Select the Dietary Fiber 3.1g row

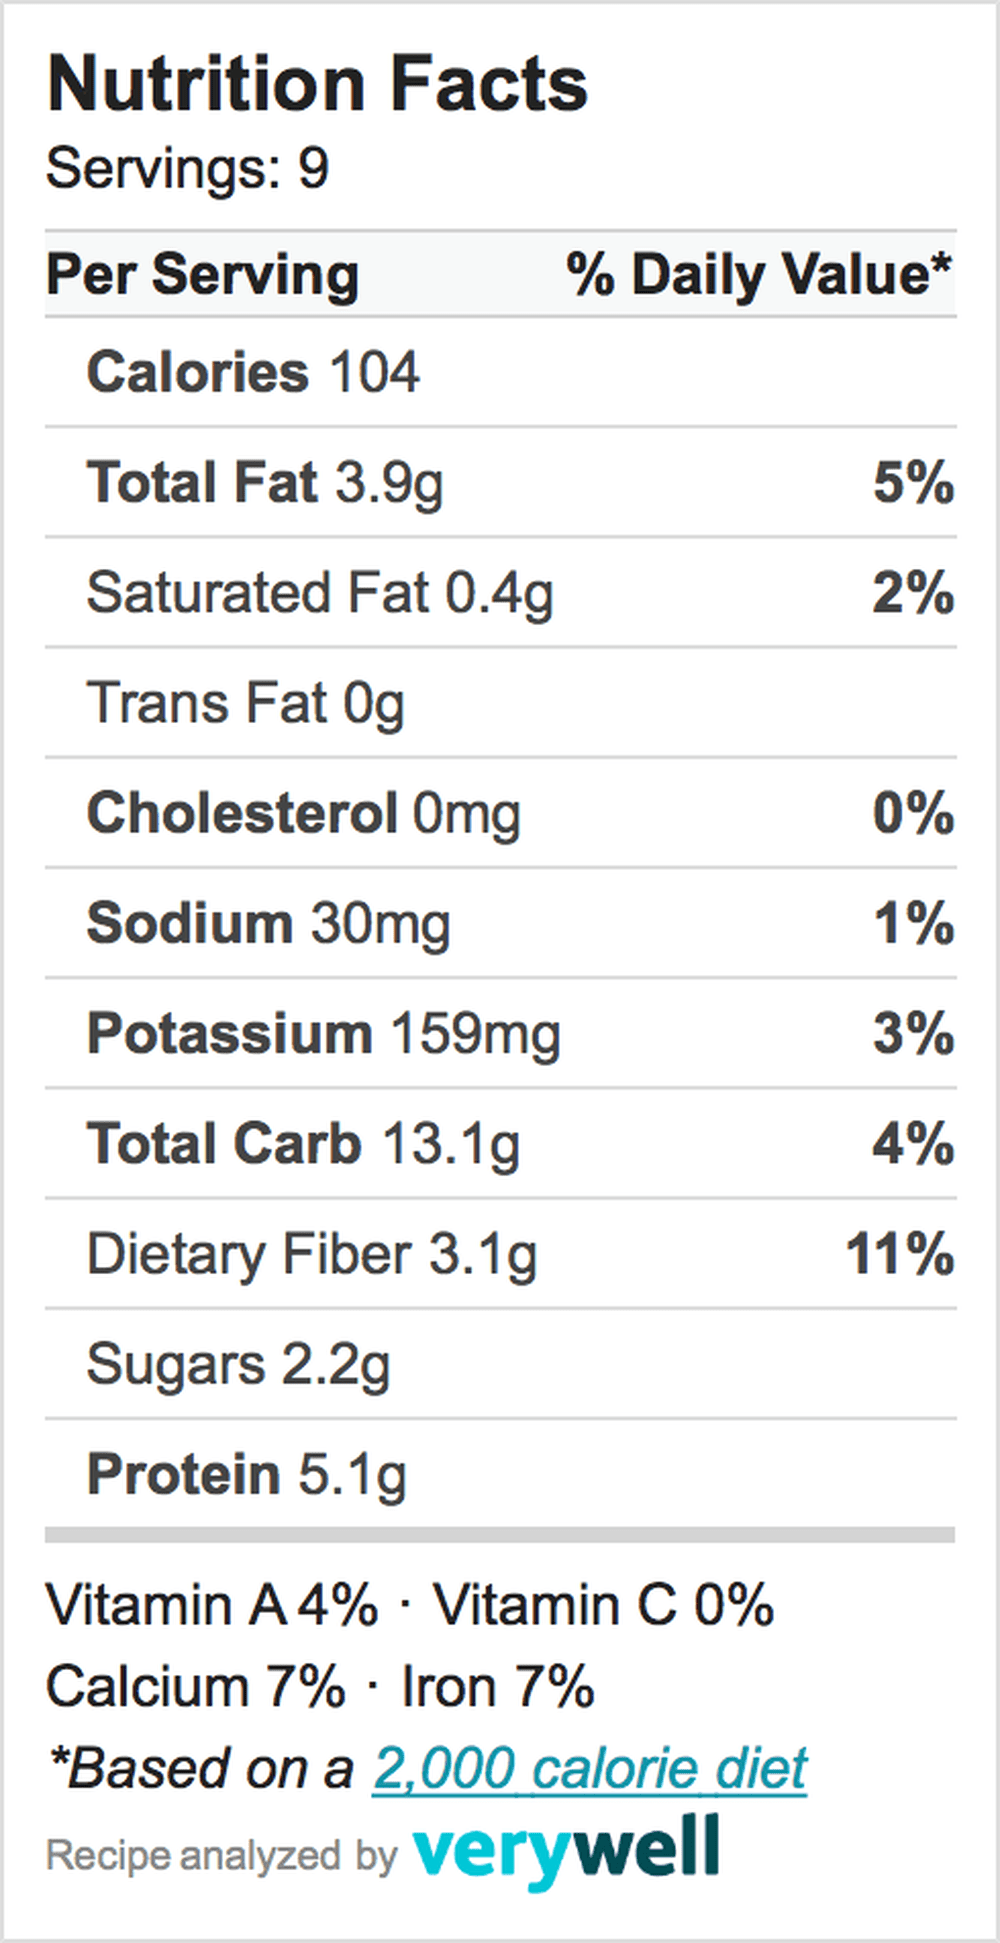(x=500, y=1253)
